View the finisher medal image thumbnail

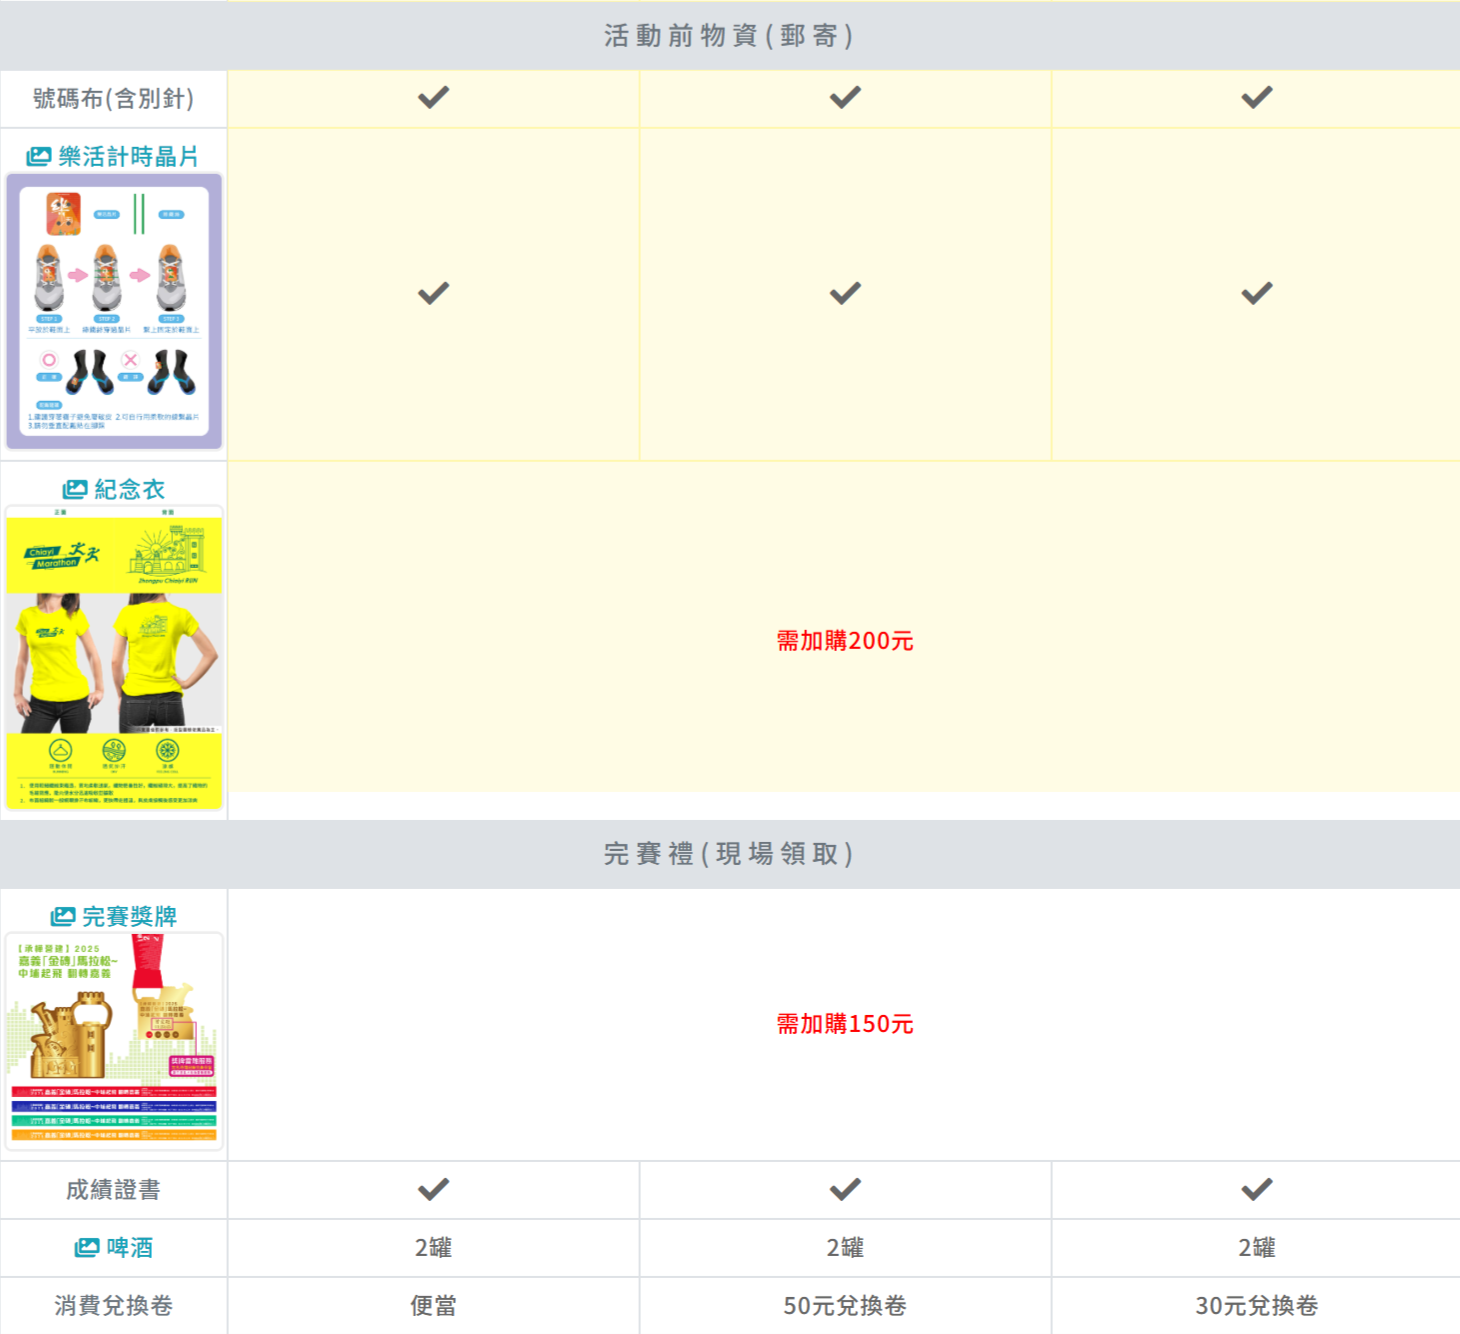coord(114,1041)
